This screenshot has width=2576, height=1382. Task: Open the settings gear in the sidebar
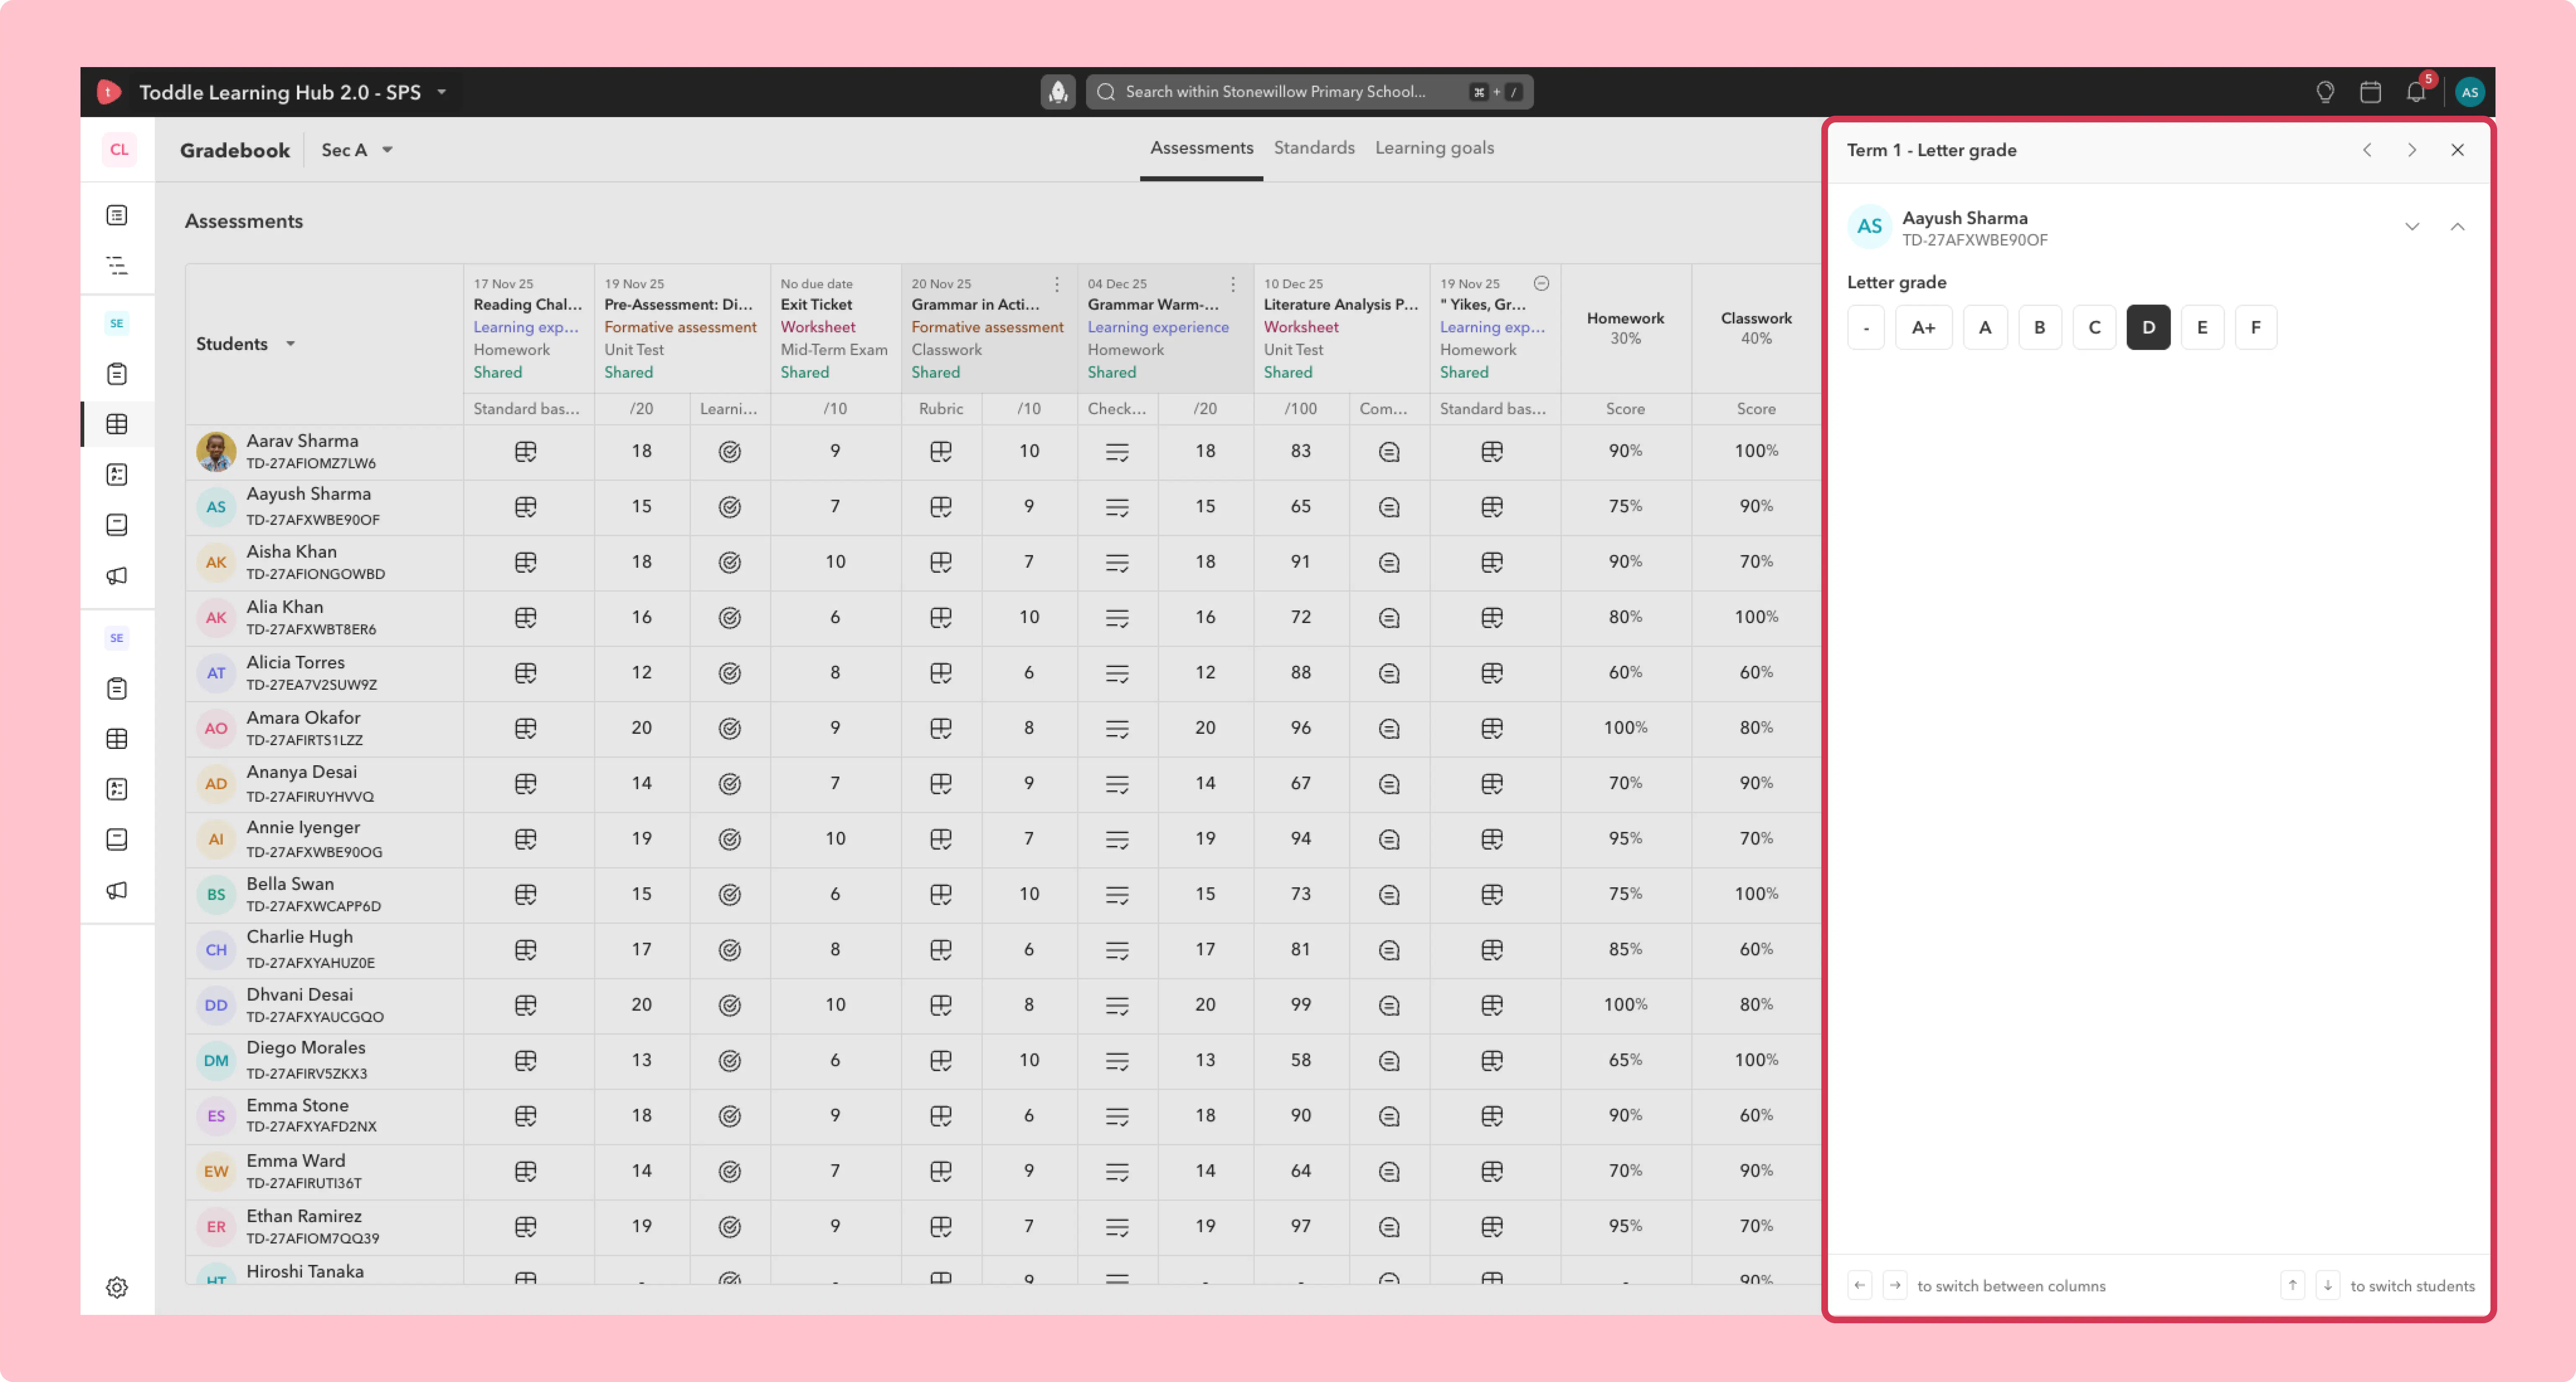click(117, 1287)
